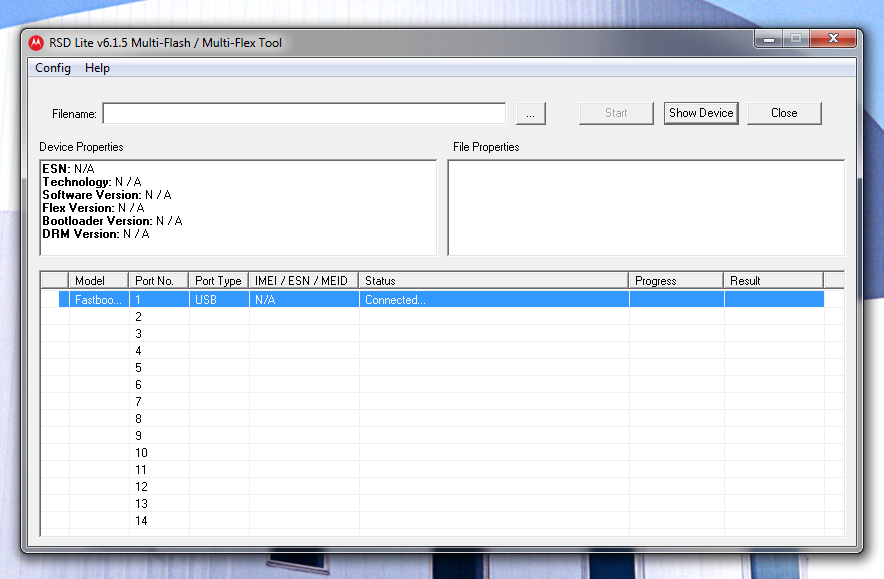The width and height of the screenshot is (884, 579).
Task: Select port number 8 row
Action: pyautogui.click(x=441, y=419)
